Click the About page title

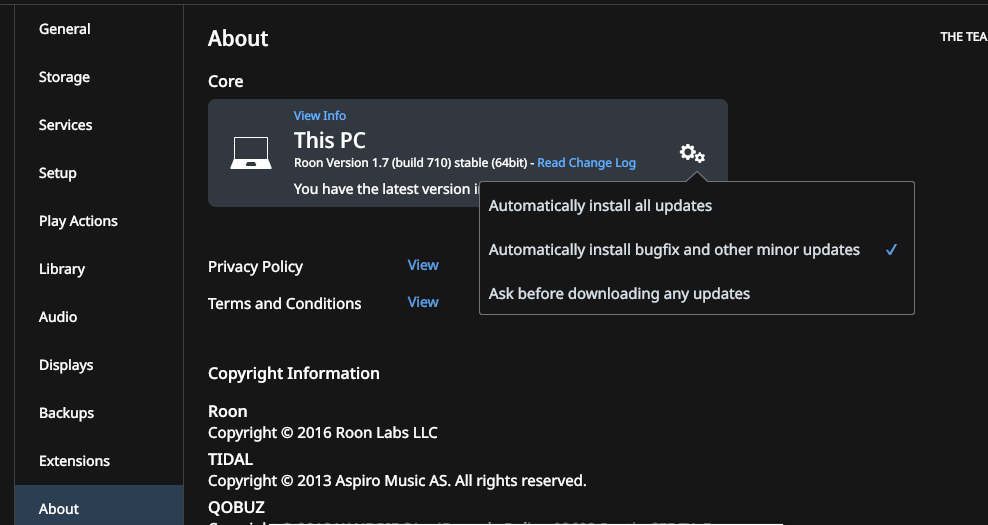click(x=238, y=38)
